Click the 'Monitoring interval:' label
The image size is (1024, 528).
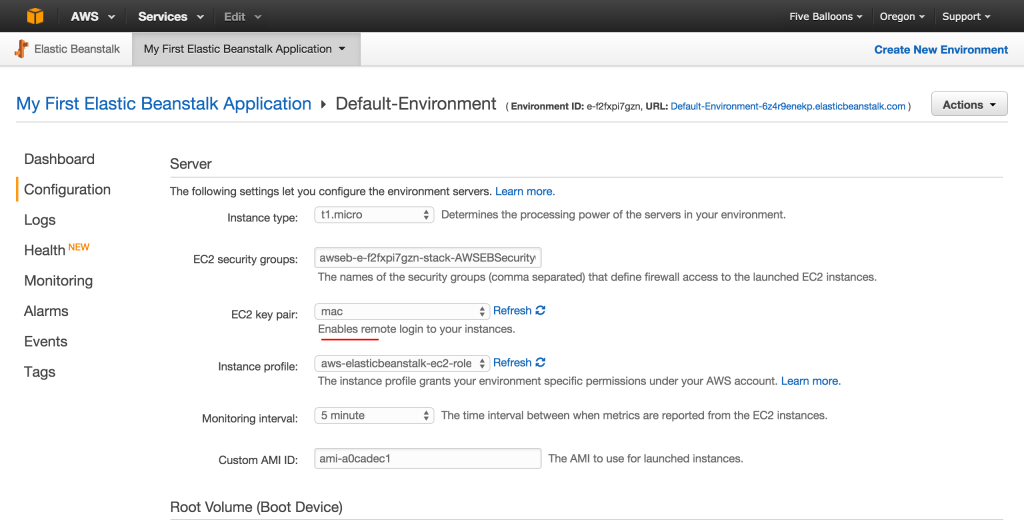coord(250,419)
